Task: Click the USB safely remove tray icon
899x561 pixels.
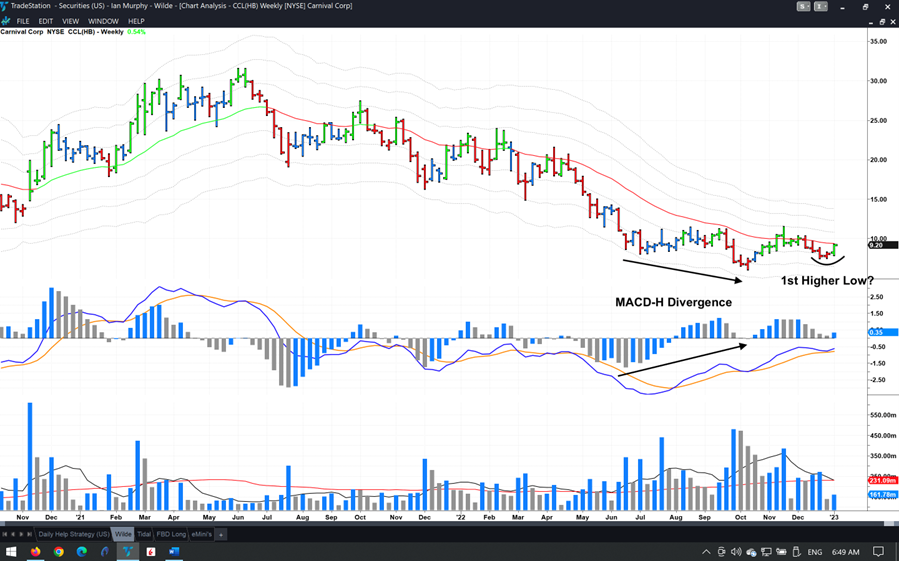Action: 796,552
